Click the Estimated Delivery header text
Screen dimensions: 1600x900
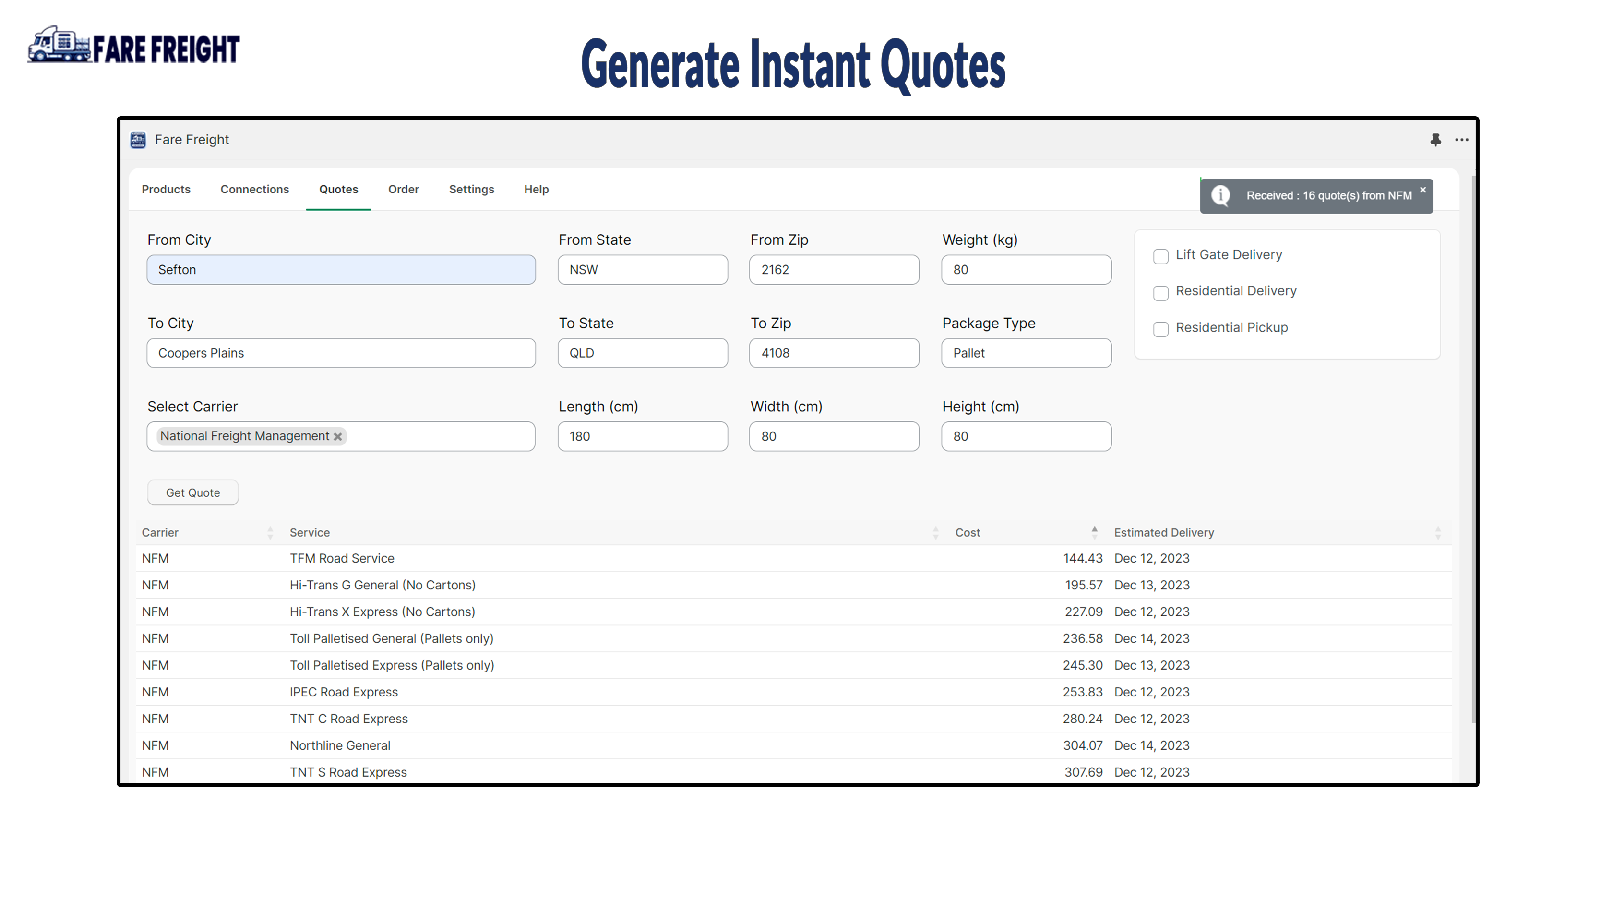(x=1164, y=533)
